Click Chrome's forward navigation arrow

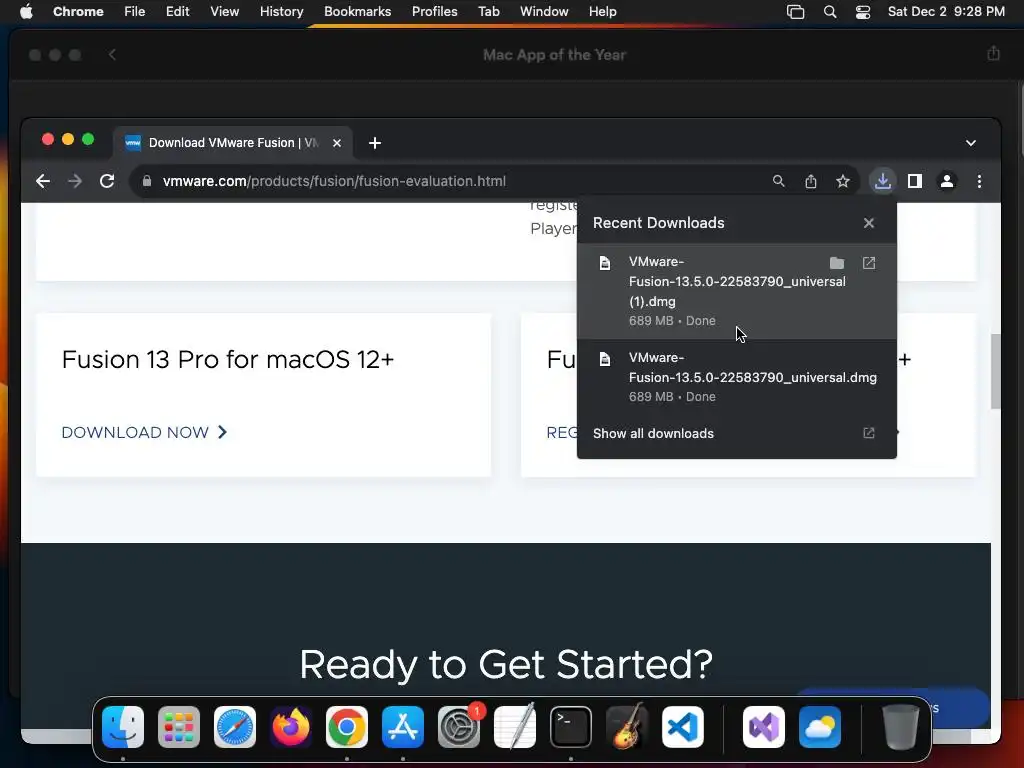coord(75,181)
